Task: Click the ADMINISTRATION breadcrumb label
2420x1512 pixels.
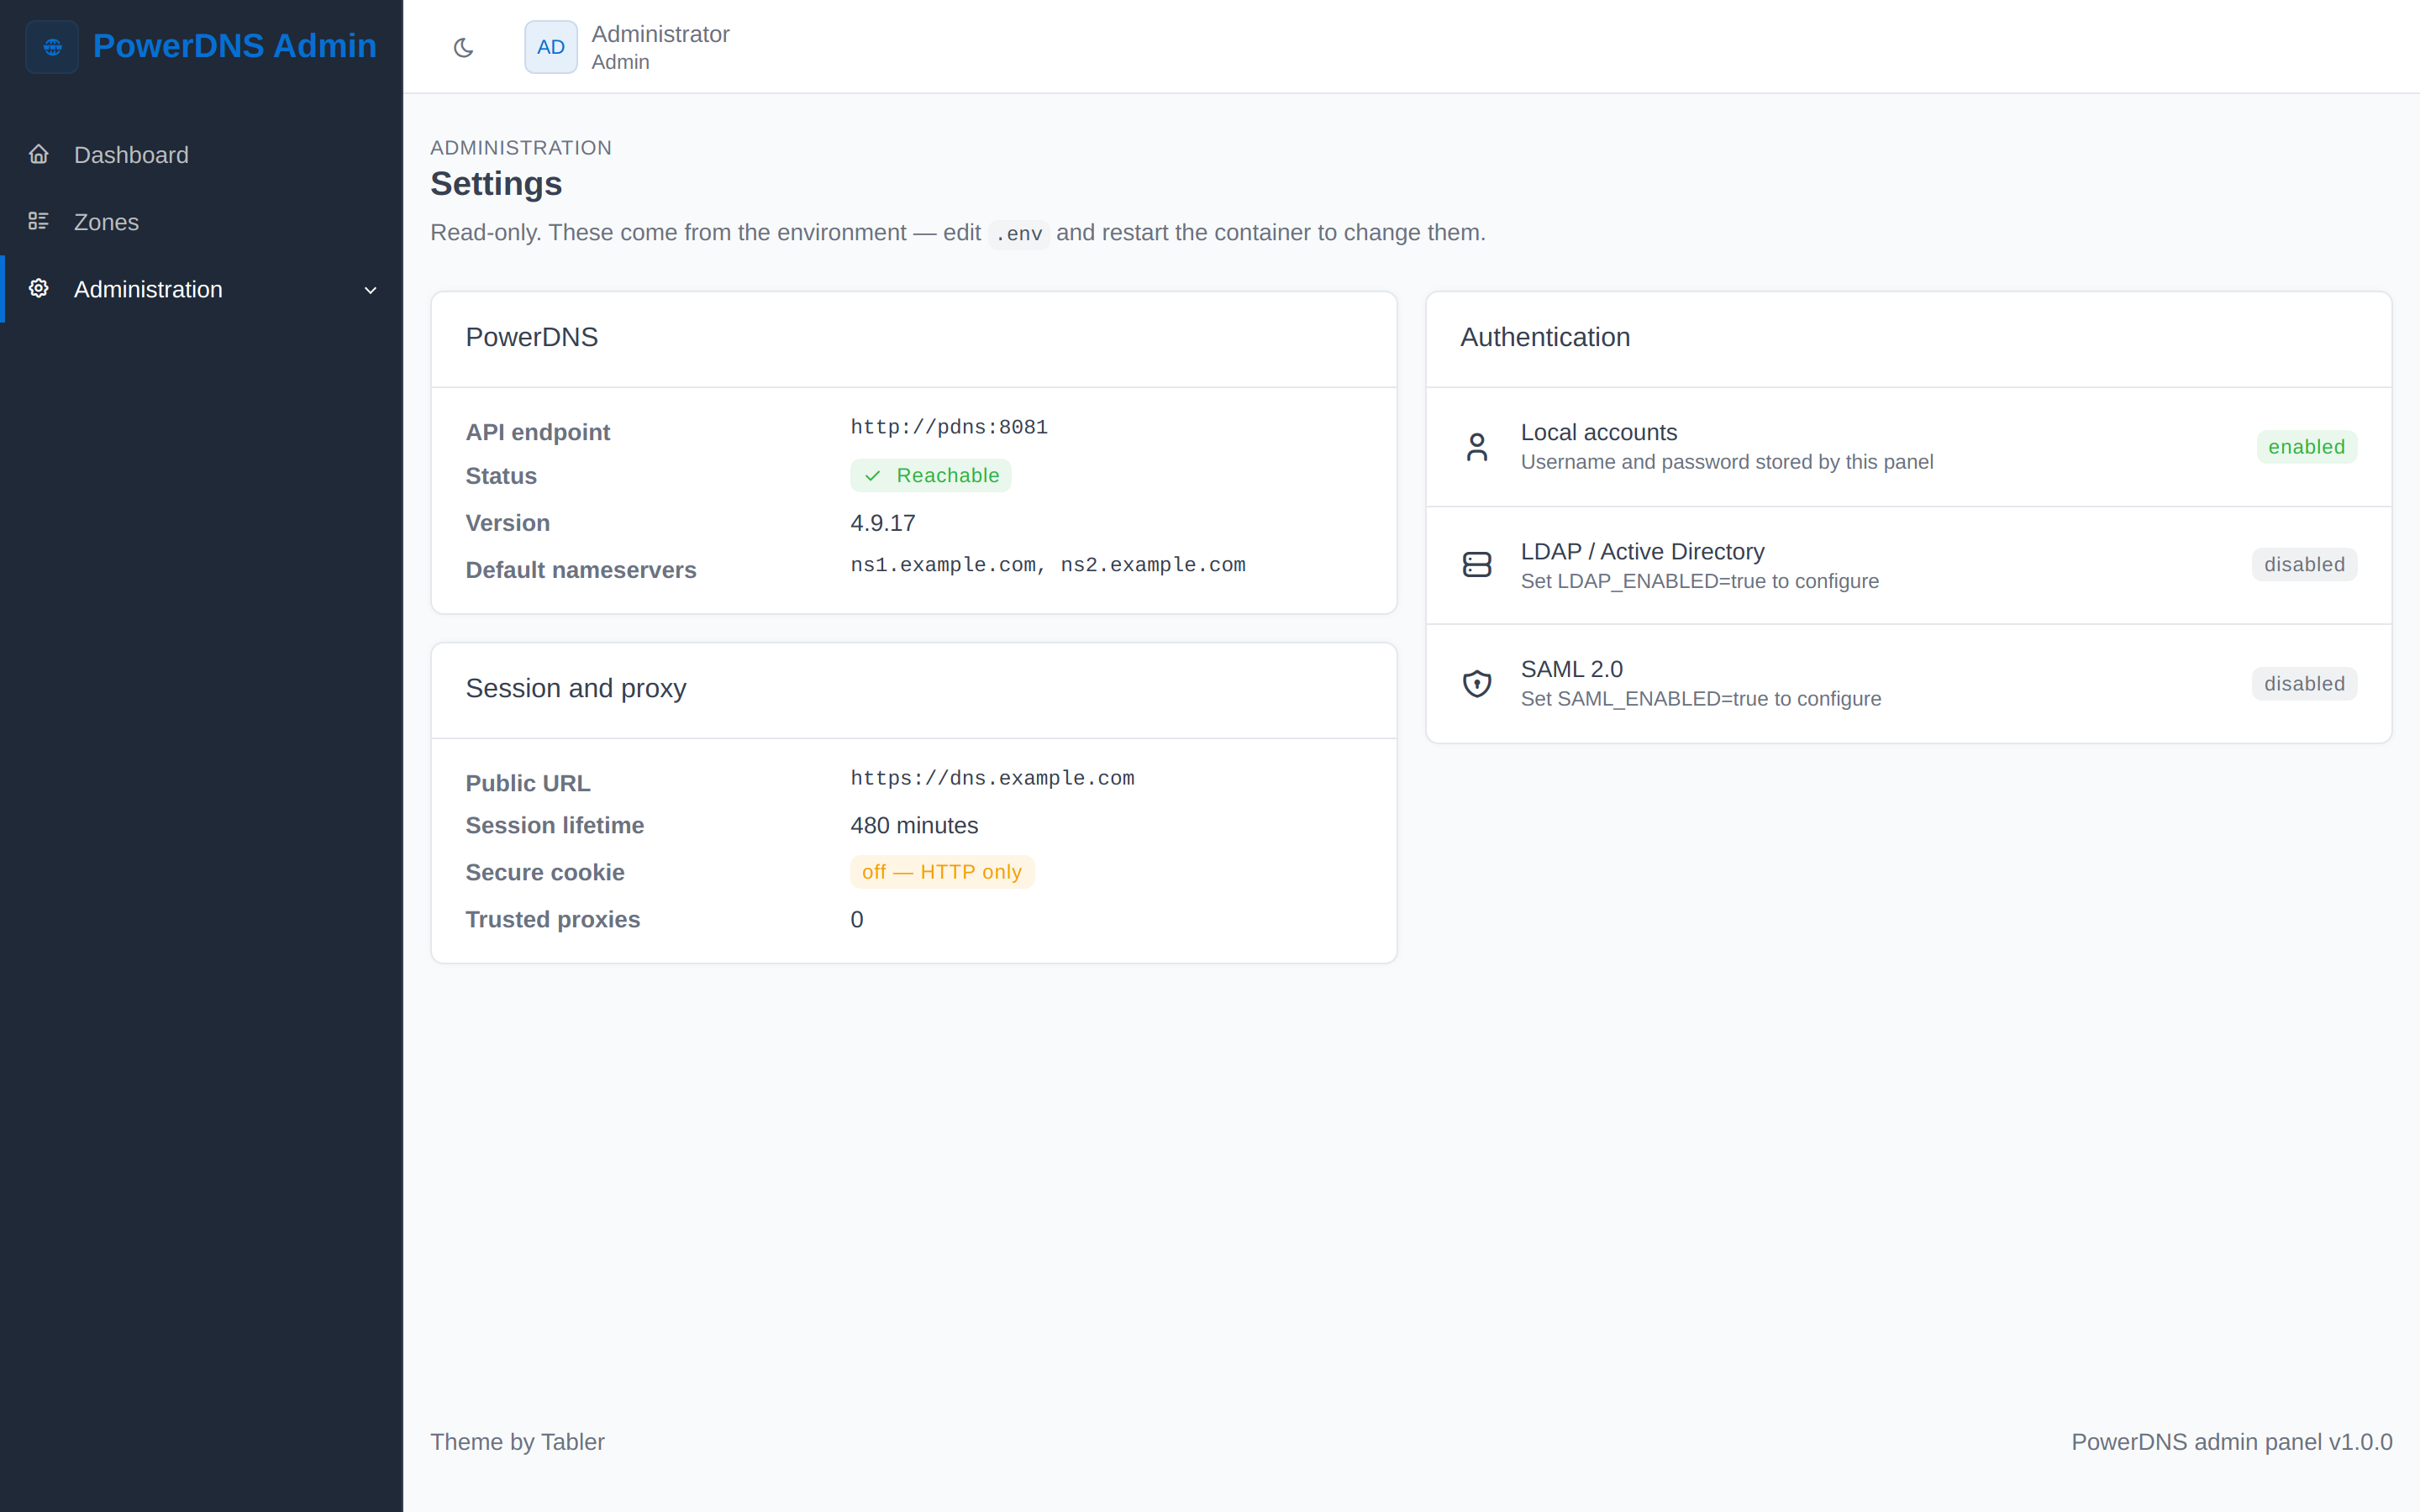Action: coord(521,147)
